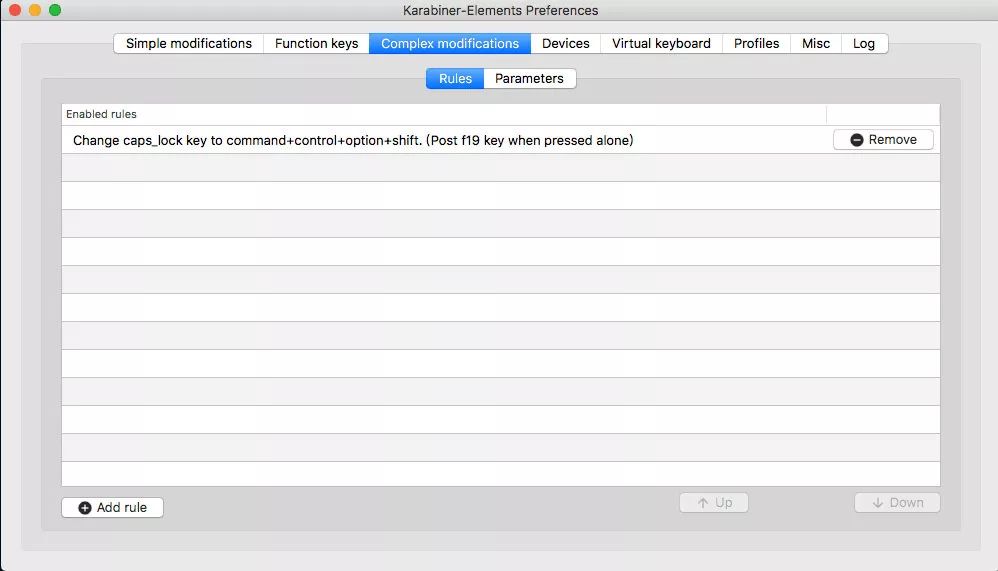
Task: Remove the caps_lock rule
Action: tap(883, 139)
